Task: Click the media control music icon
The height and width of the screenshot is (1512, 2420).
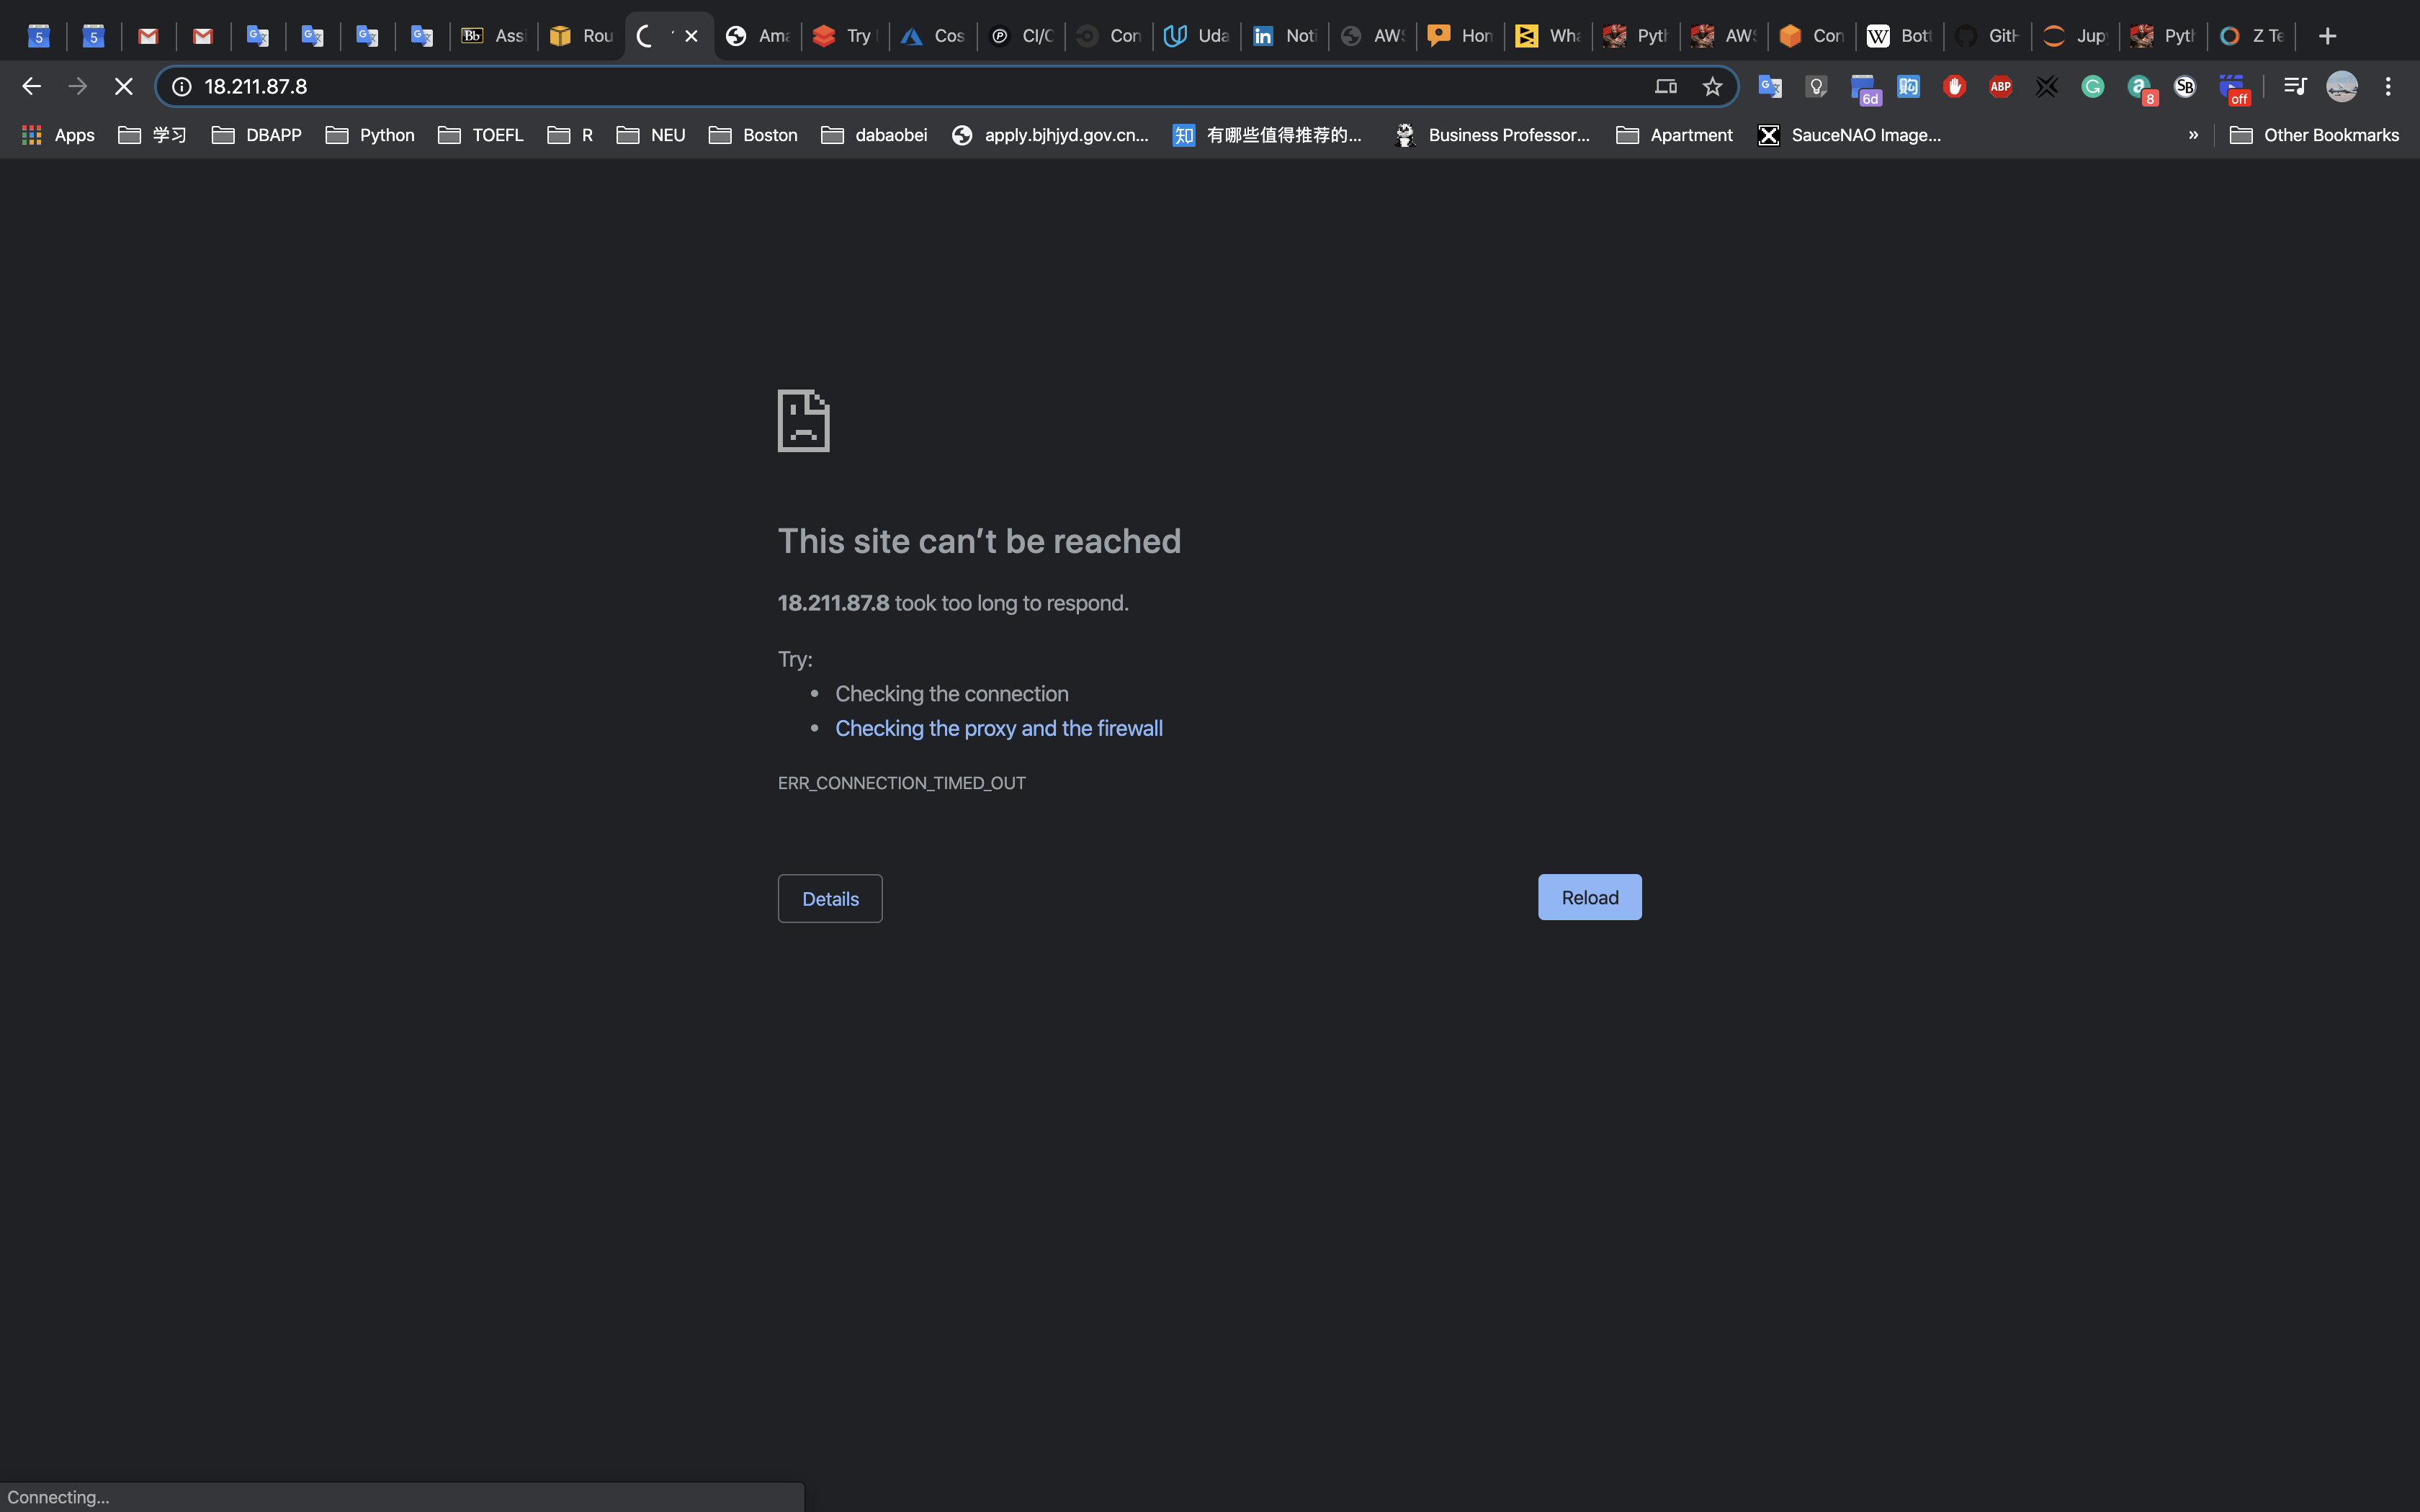Action: point(2295,87)
